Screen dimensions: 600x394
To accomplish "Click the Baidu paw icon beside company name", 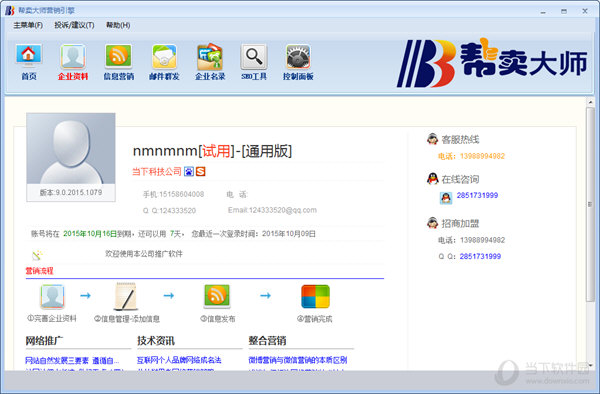I will tap(189, 171).
